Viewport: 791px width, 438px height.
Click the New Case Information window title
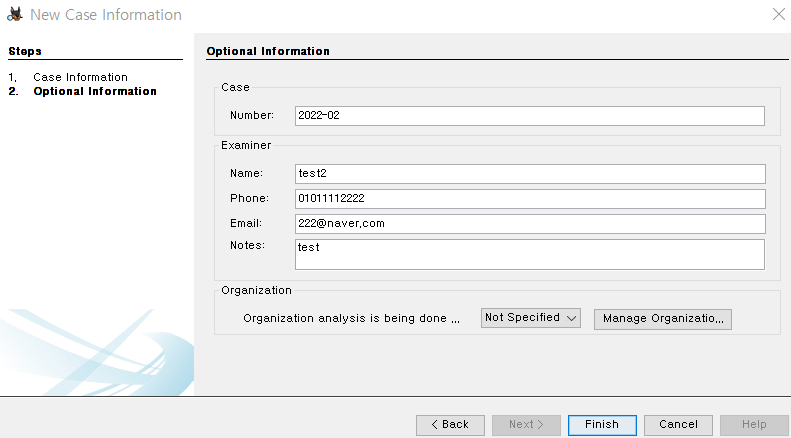[106, 15]
